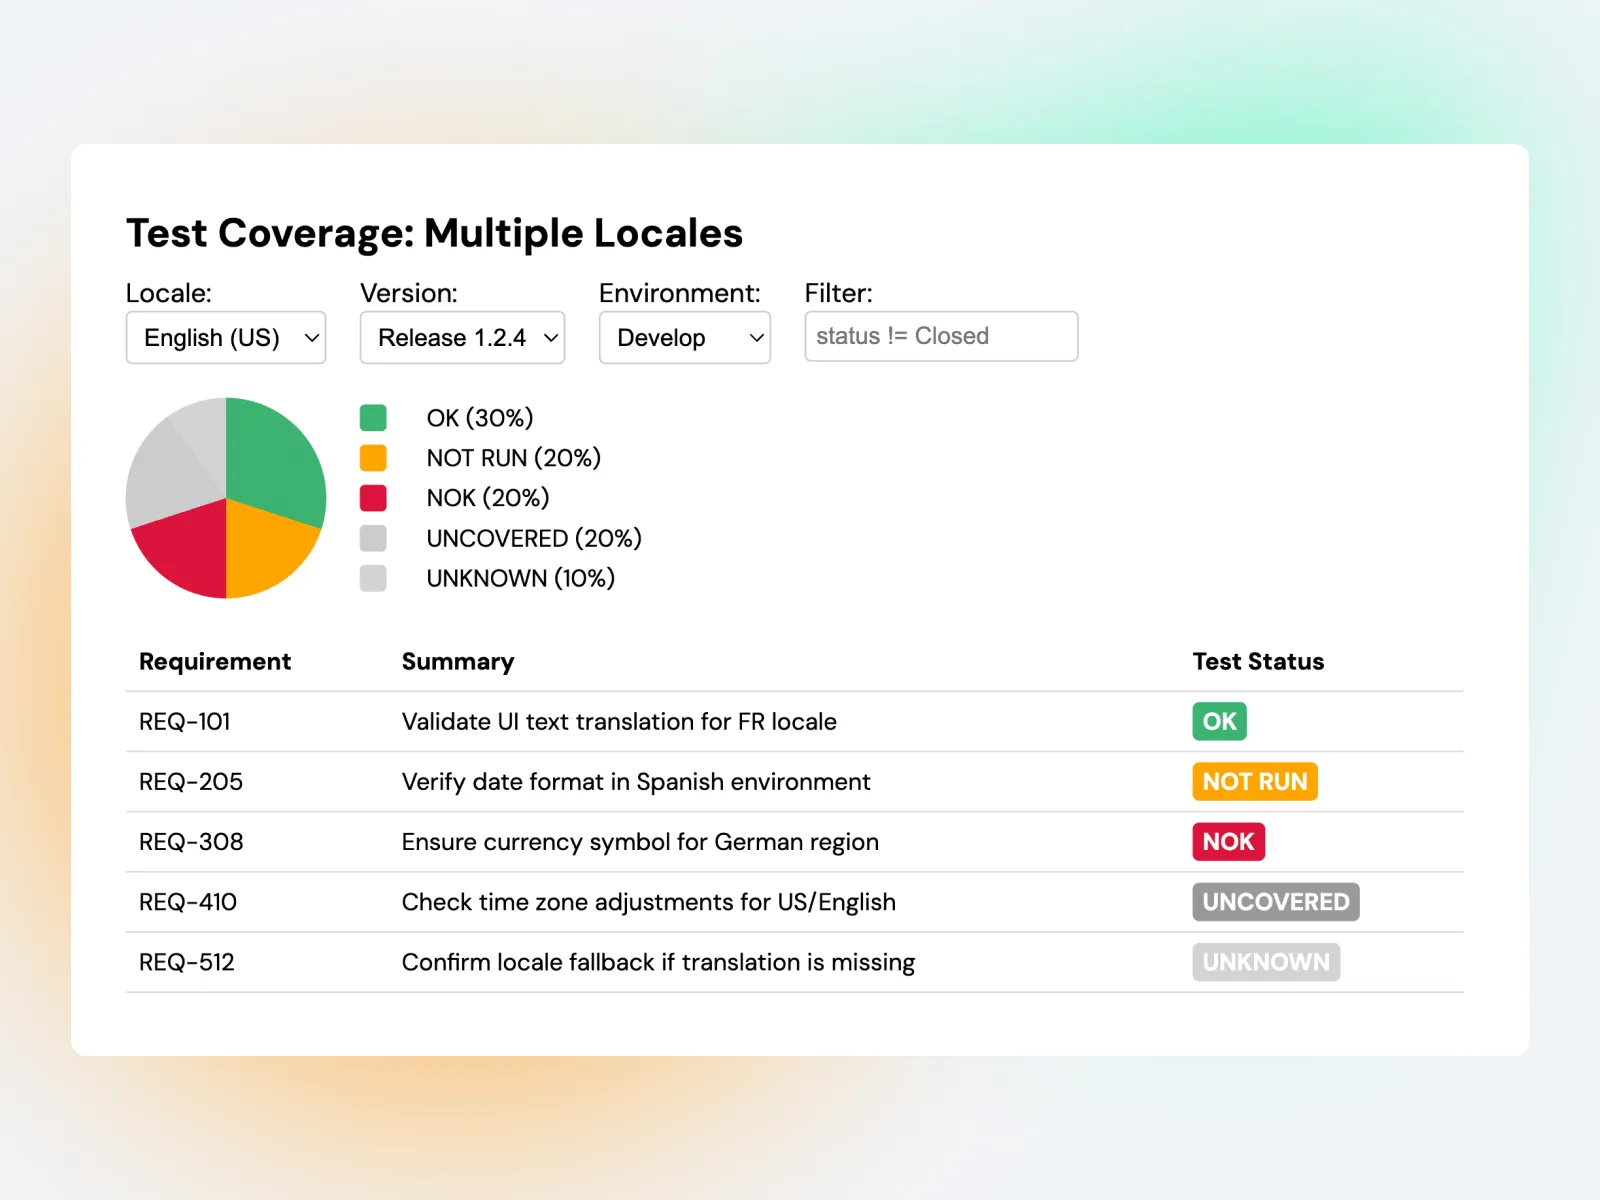Select the green OK status badge for REQ-101
This screenshot has height=1200, width=1600.
(1218, 721)
